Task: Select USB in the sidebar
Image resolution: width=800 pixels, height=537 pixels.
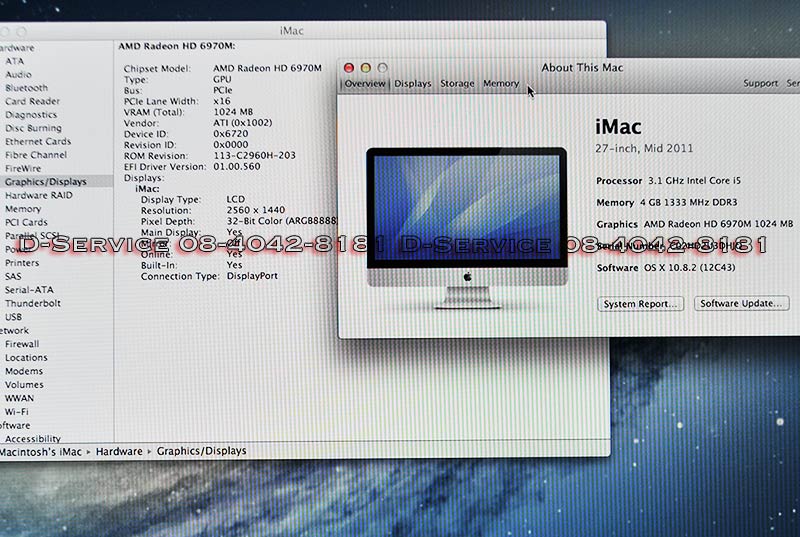Action: pyautogui.click(x=13, y=317)
